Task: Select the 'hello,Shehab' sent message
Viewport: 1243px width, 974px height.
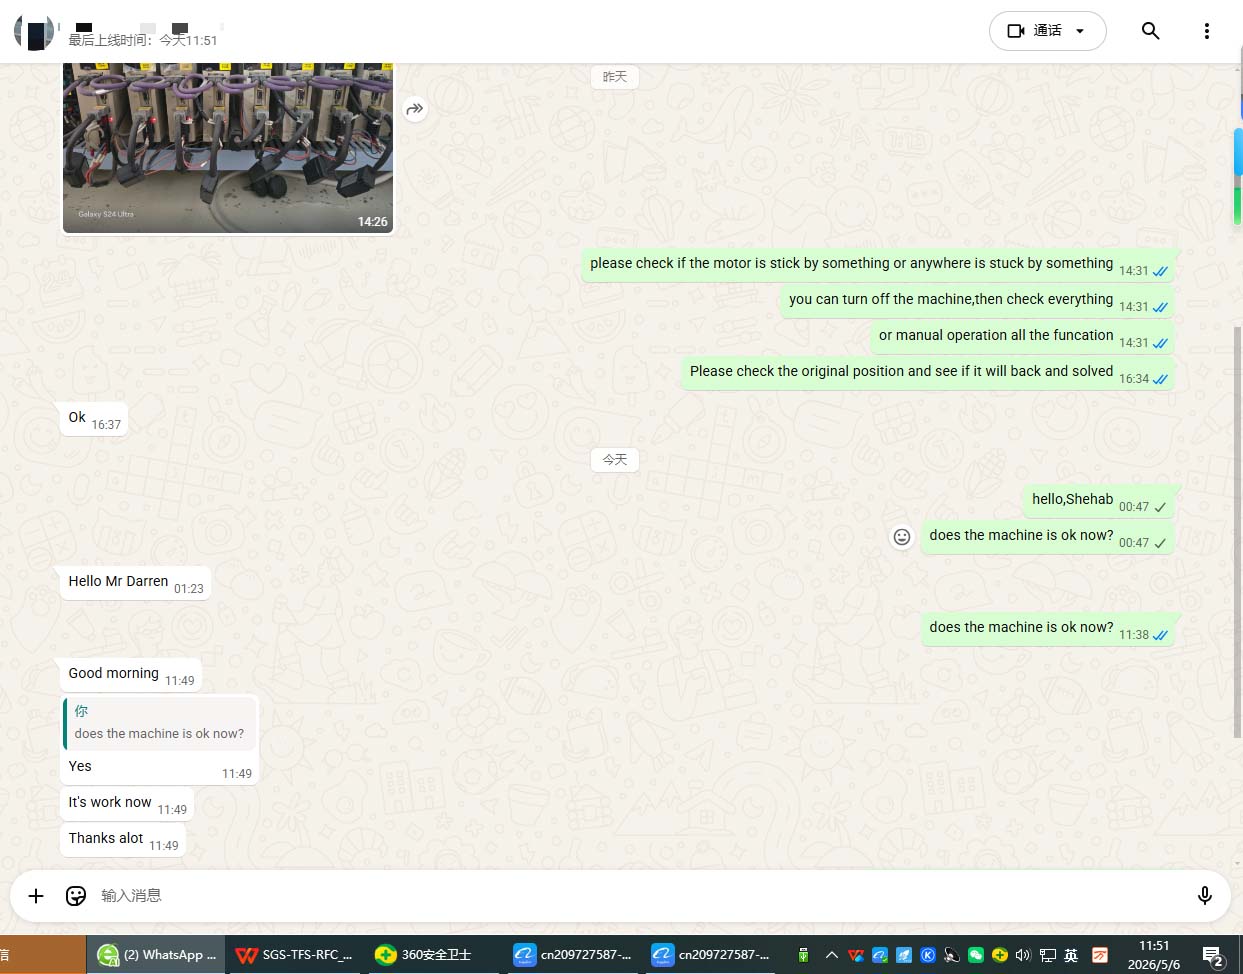Action: pos(1098,500)
